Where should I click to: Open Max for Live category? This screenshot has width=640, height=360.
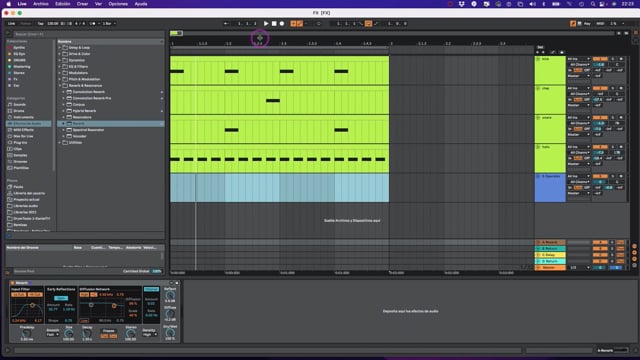click(23, 136)
